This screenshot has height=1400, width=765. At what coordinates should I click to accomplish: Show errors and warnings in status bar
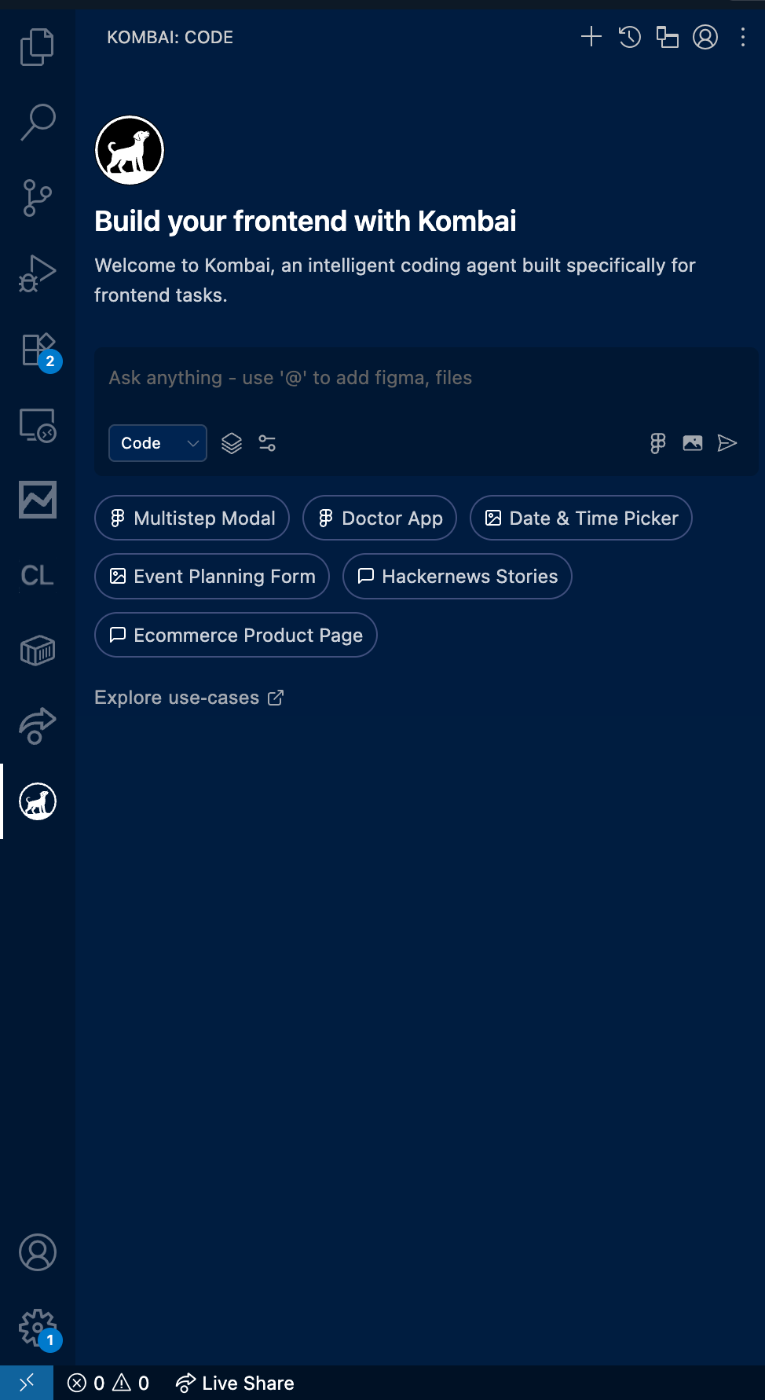(x=108, y=1383)
